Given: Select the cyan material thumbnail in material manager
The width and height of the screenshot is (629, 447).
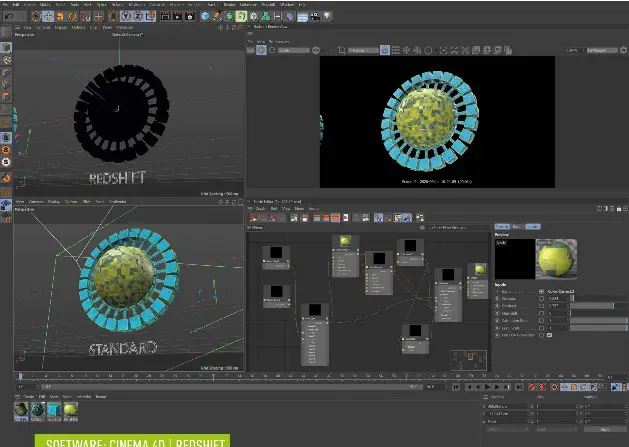Looking at the screenshot, I should (x=54, y=409).
